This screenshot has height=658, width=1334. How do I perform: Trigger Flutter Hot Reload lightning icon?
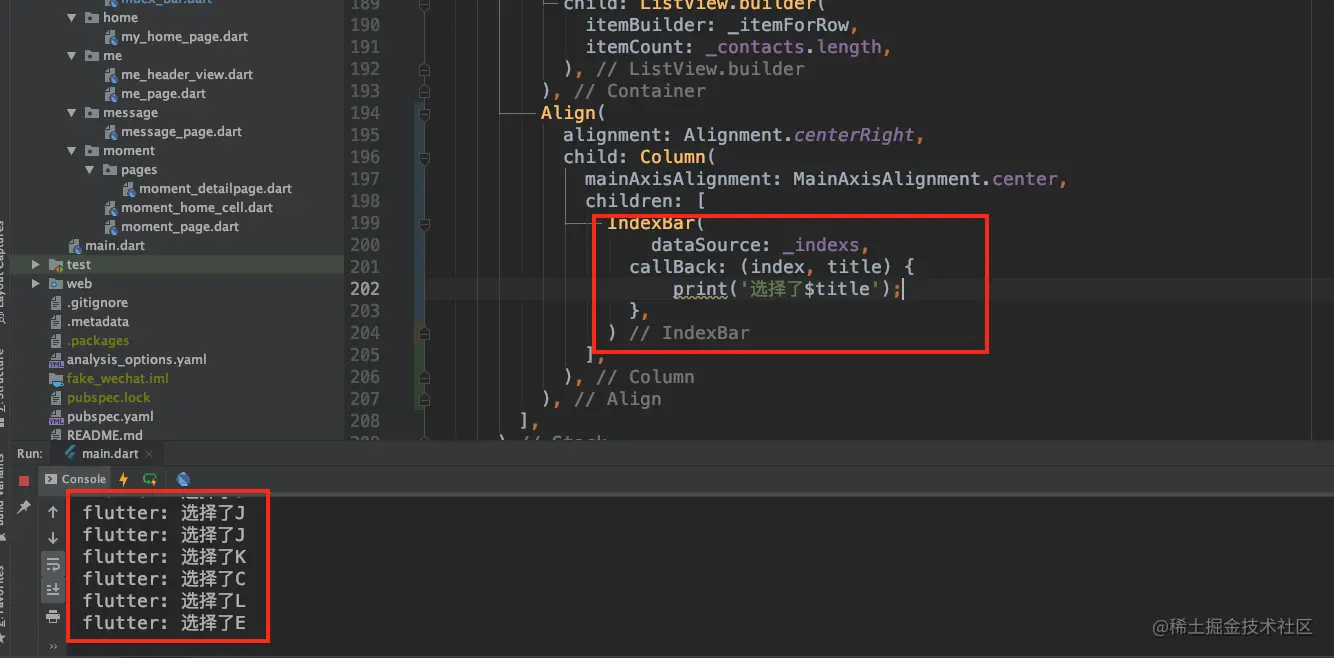(124, 479)
